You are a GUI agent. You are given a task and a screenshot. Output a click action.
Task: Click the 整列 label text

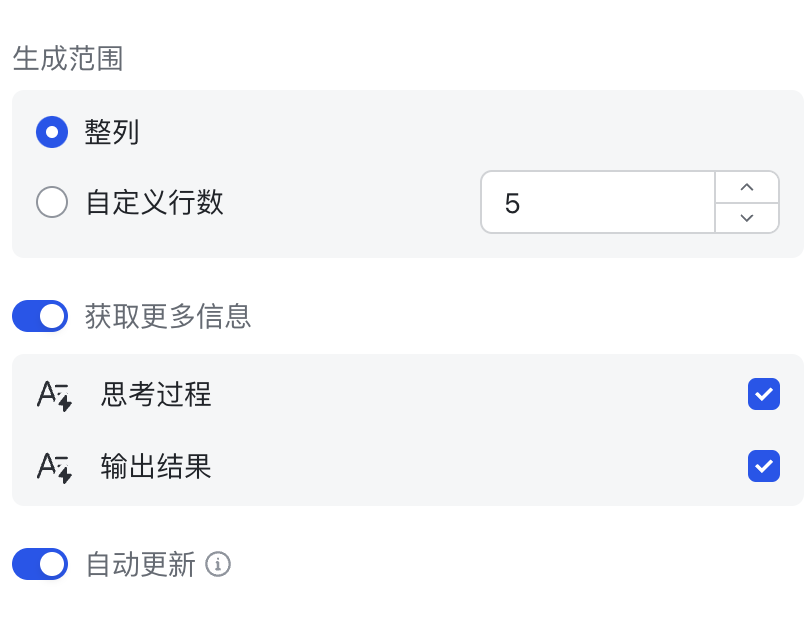[112, 132]
